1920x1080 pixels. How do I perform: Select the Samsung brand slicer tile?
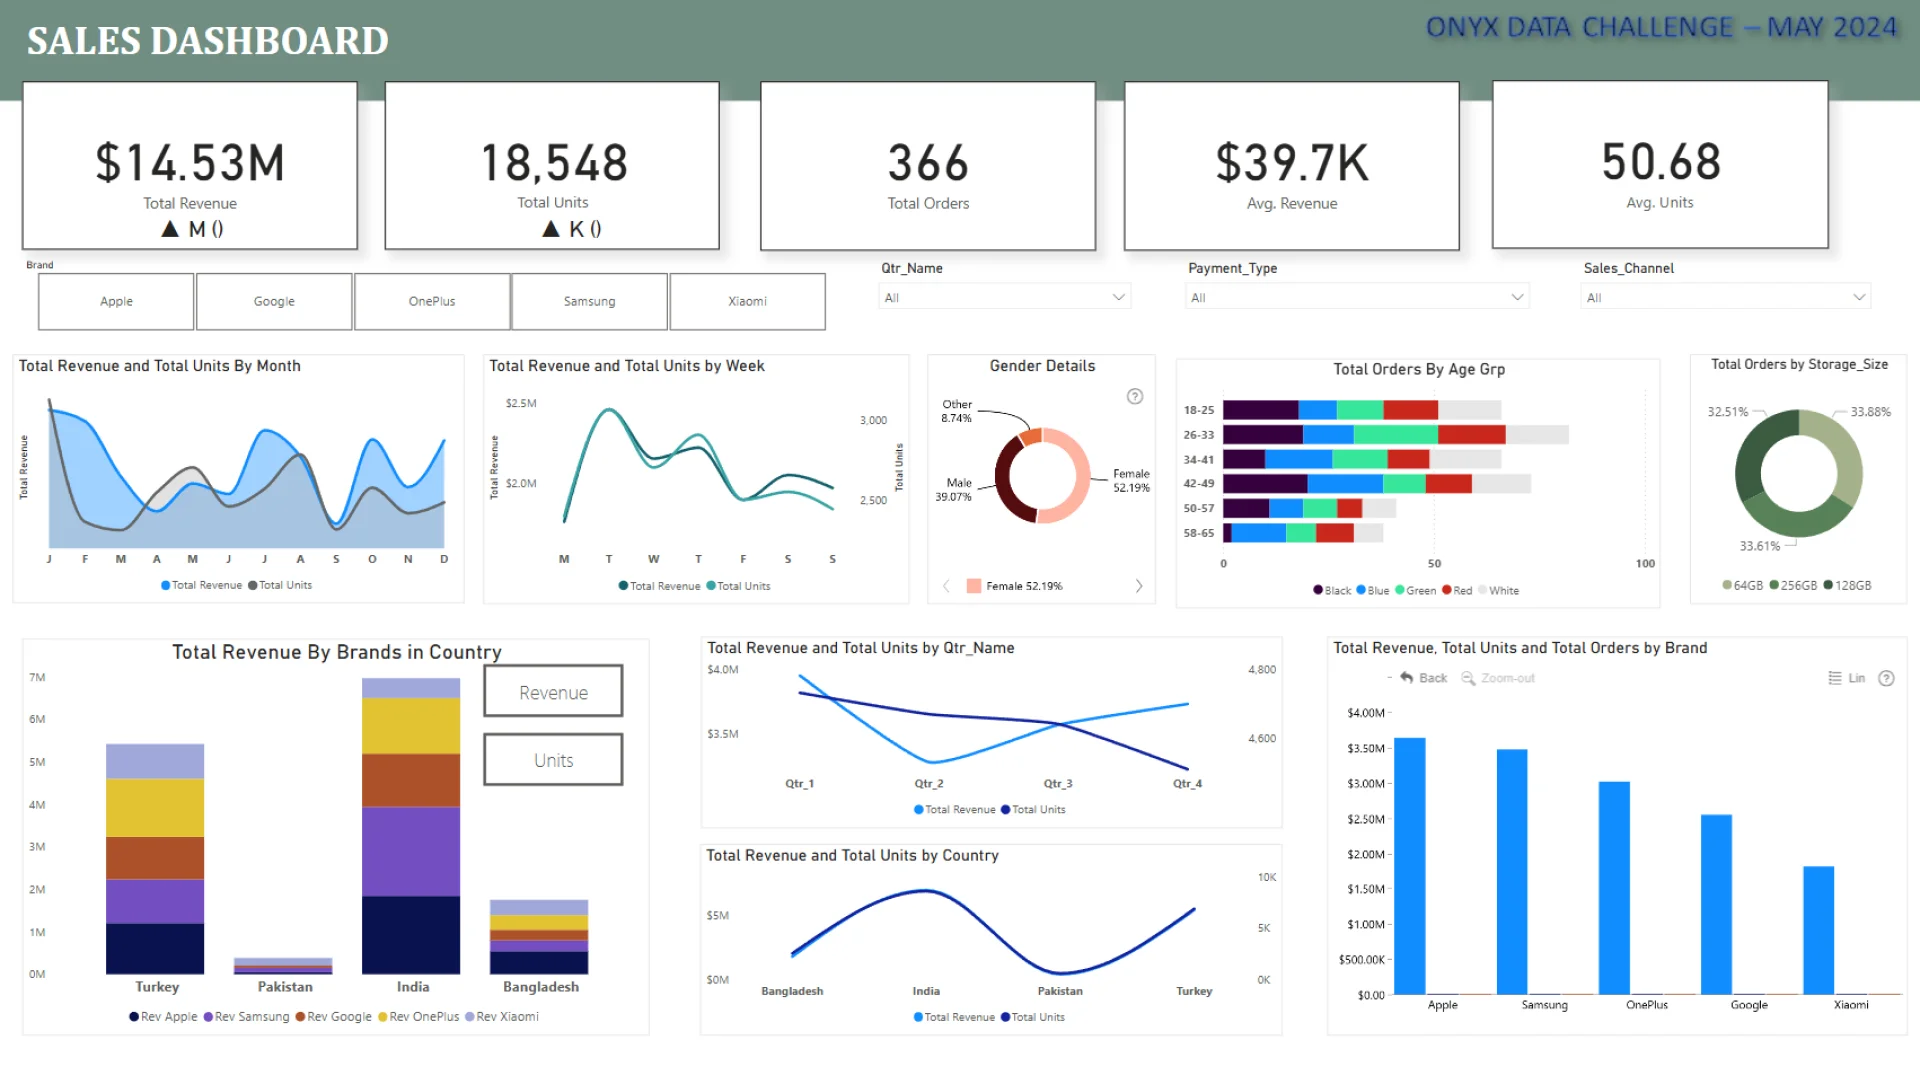[589, 301]
